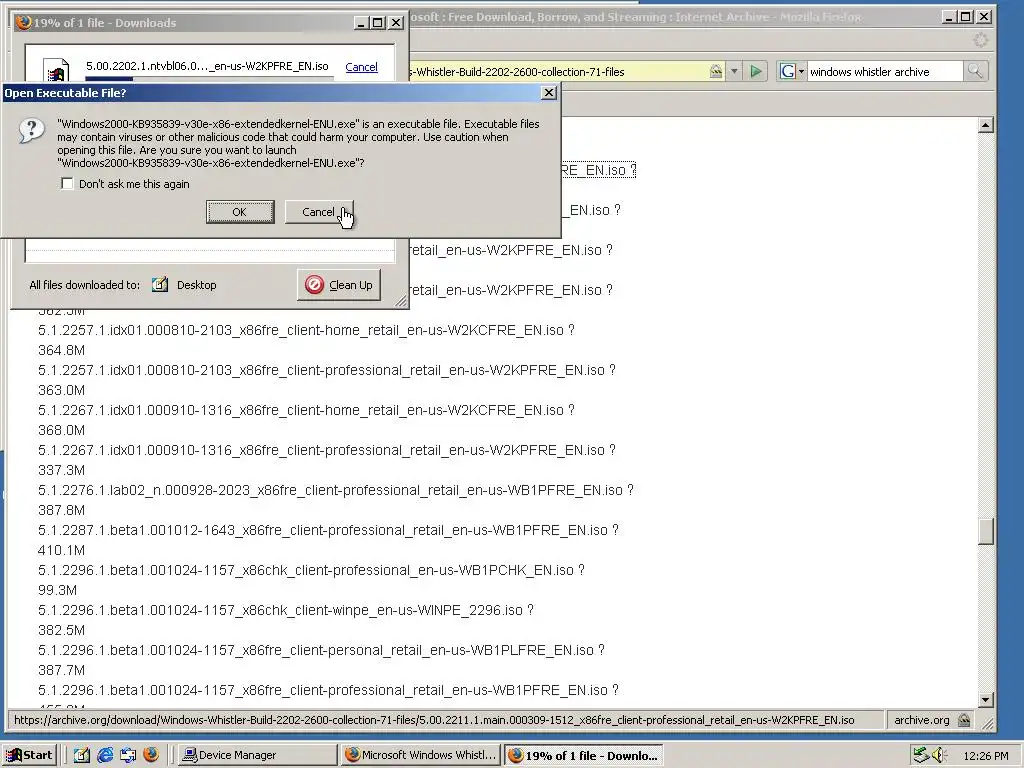Click the page scrollbar down arrow

click(x=986, y=699)
